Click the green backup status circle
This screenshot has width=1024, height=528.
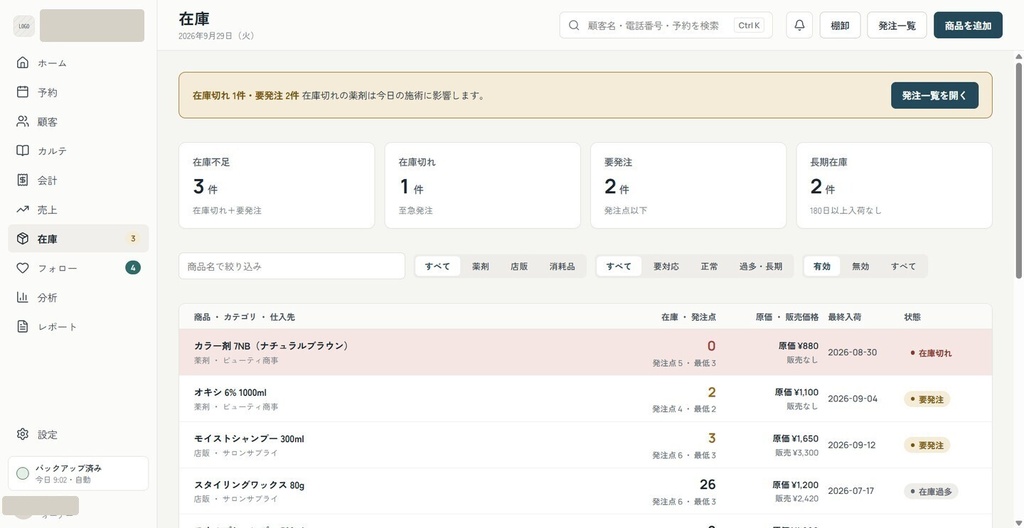point(23,473)
